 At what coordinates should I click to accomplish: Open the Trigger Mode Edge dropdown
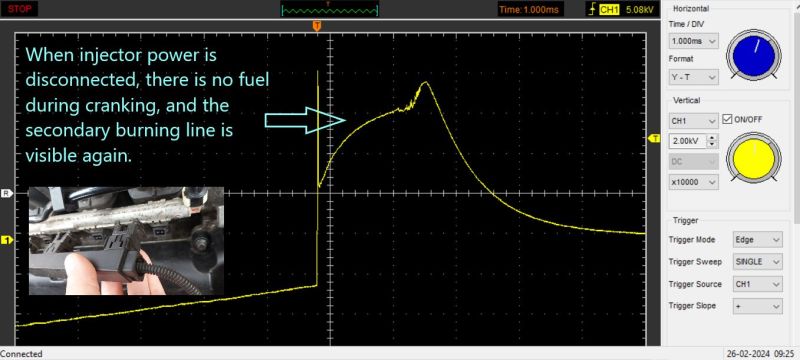[757, 240]
